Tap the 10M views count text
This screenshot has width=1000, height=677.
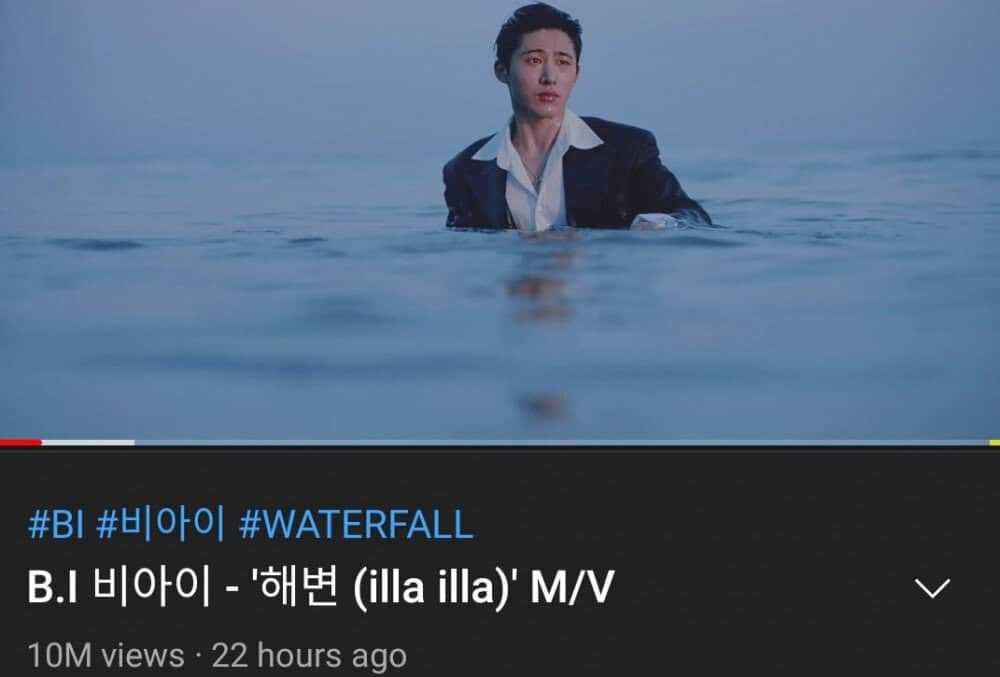pyautogui.click(x=106, y=656)
